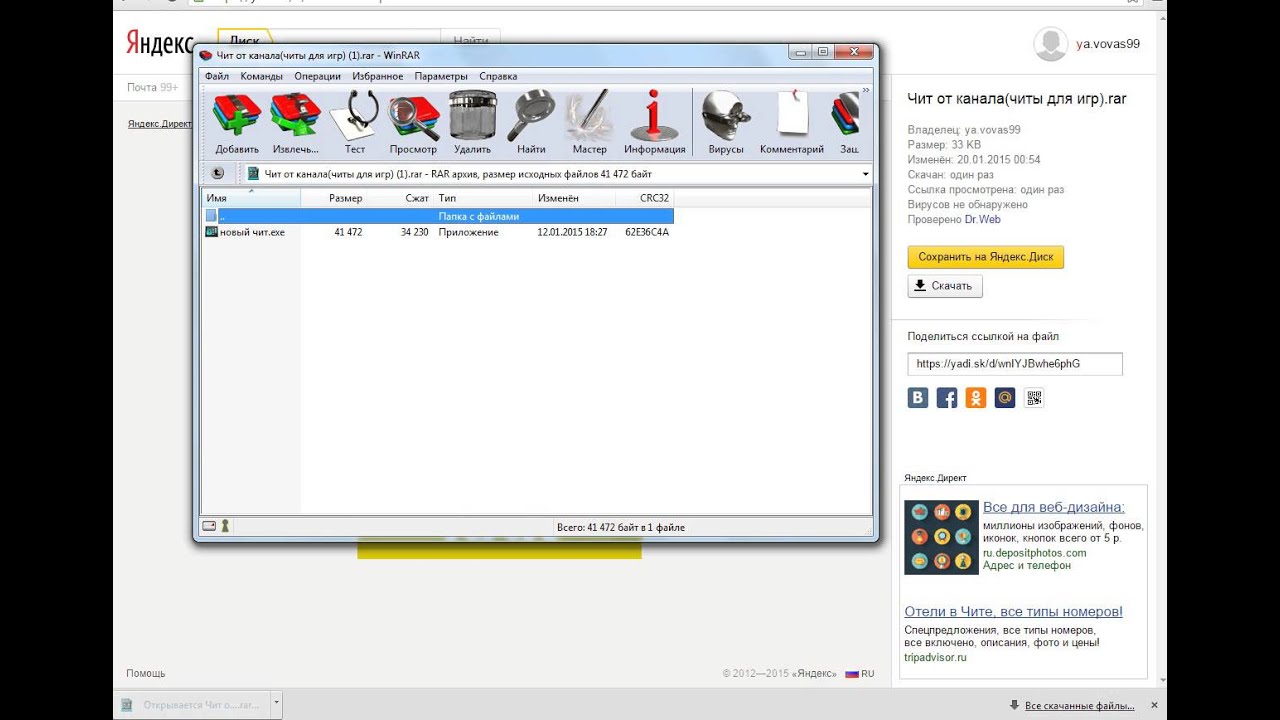Viewport: 1280px width, 720px height.
Task: Click the Скачать download button
Action: [x=945, y=286]
